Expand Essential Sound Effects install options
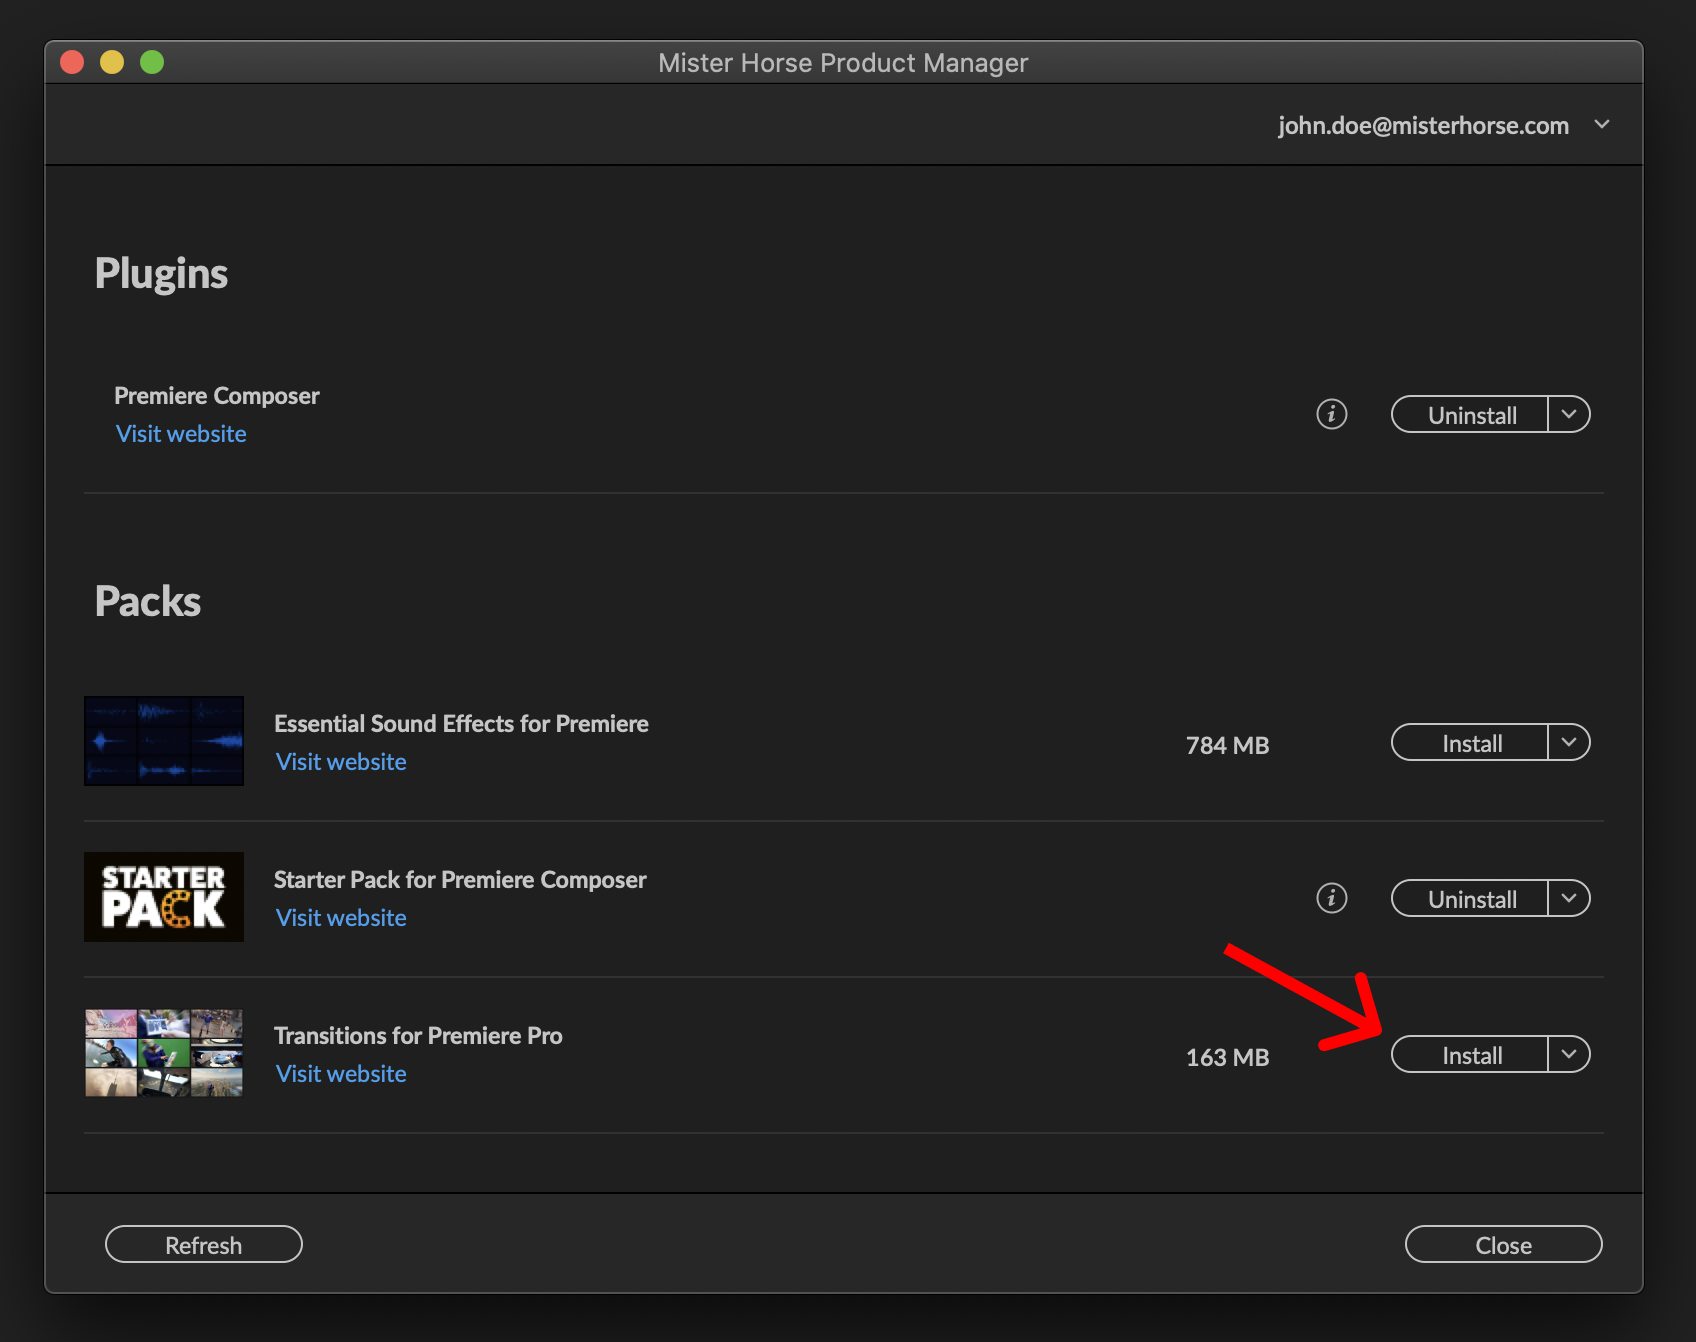The image size is (1696, 1342). point(1569,742)
